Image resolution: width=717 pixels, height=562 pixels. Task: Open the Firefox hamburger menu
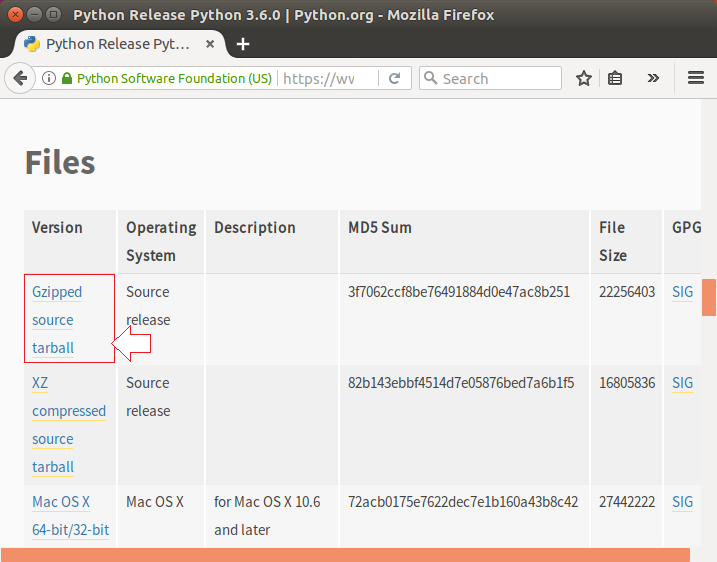tap(696, 78)
